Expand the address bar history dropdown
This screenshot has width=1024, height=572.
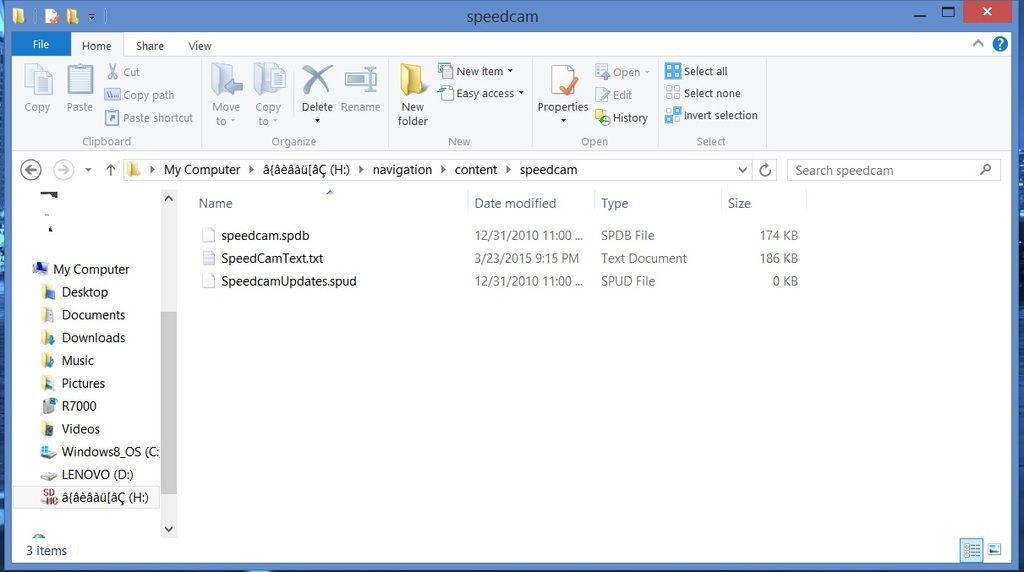pyautogui.click(x=742, y=170)
